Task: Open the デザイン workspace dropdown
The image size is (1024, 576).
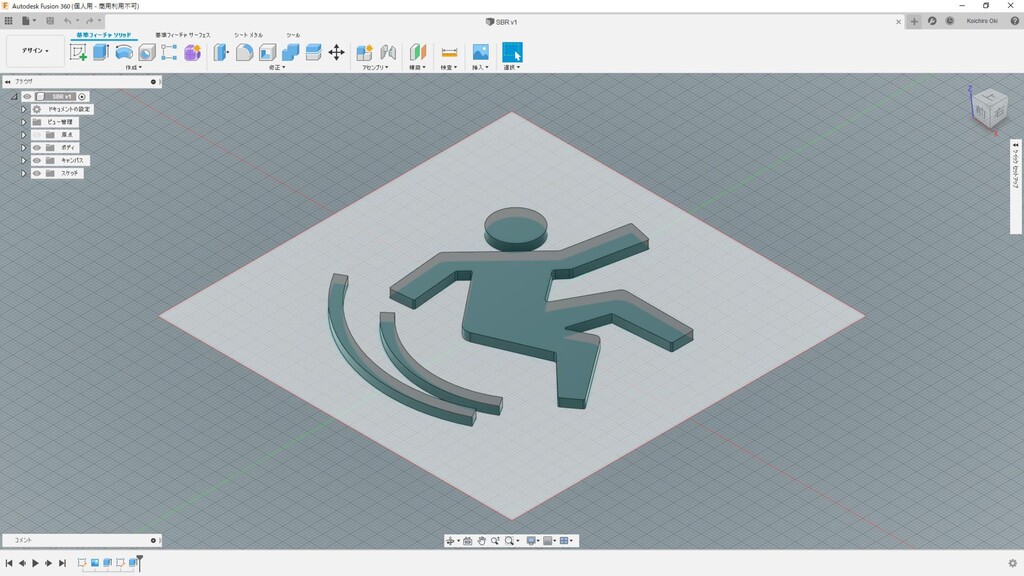Action: 35,50
